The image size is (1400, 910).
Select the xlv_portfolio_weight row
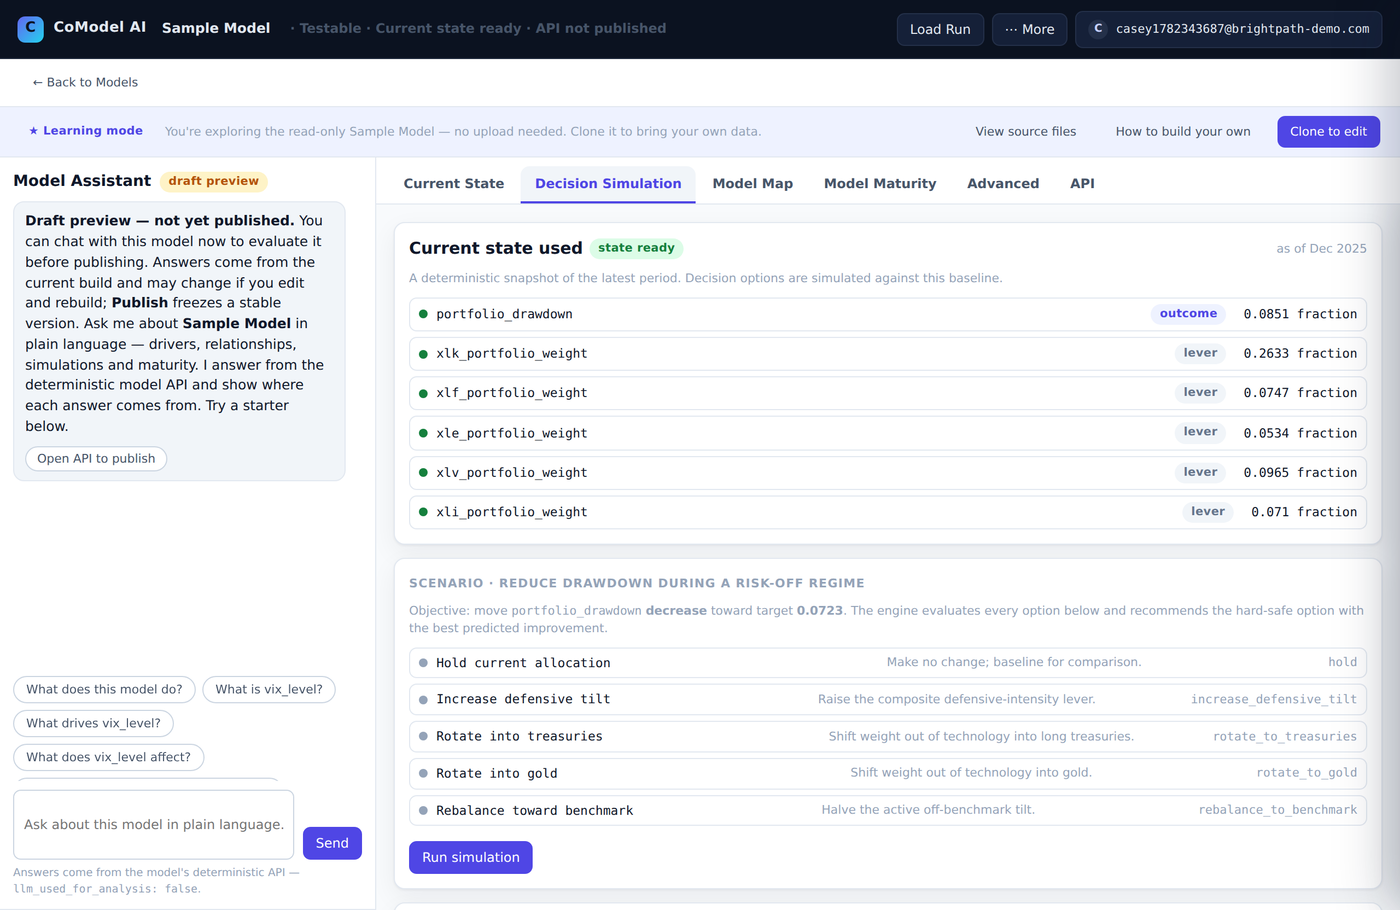click(x=888, y=472)
